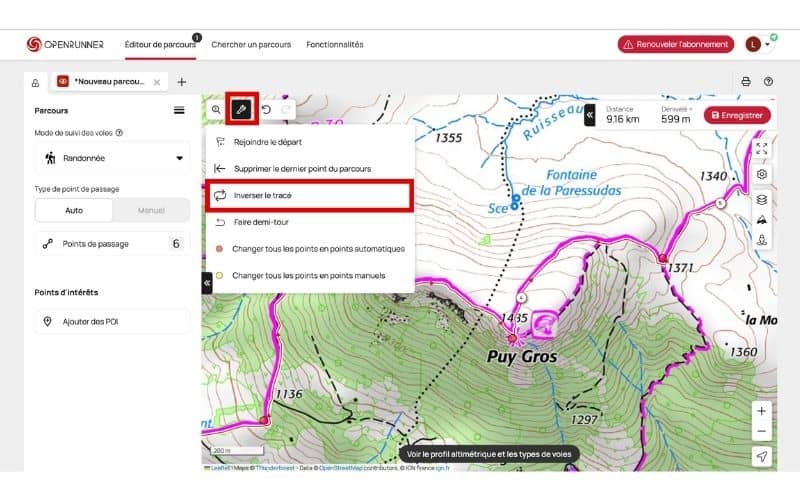Click the Enregistrer button
Image resolution: width=800 pixels, height=500 pixels.
[x=737, y=115]
